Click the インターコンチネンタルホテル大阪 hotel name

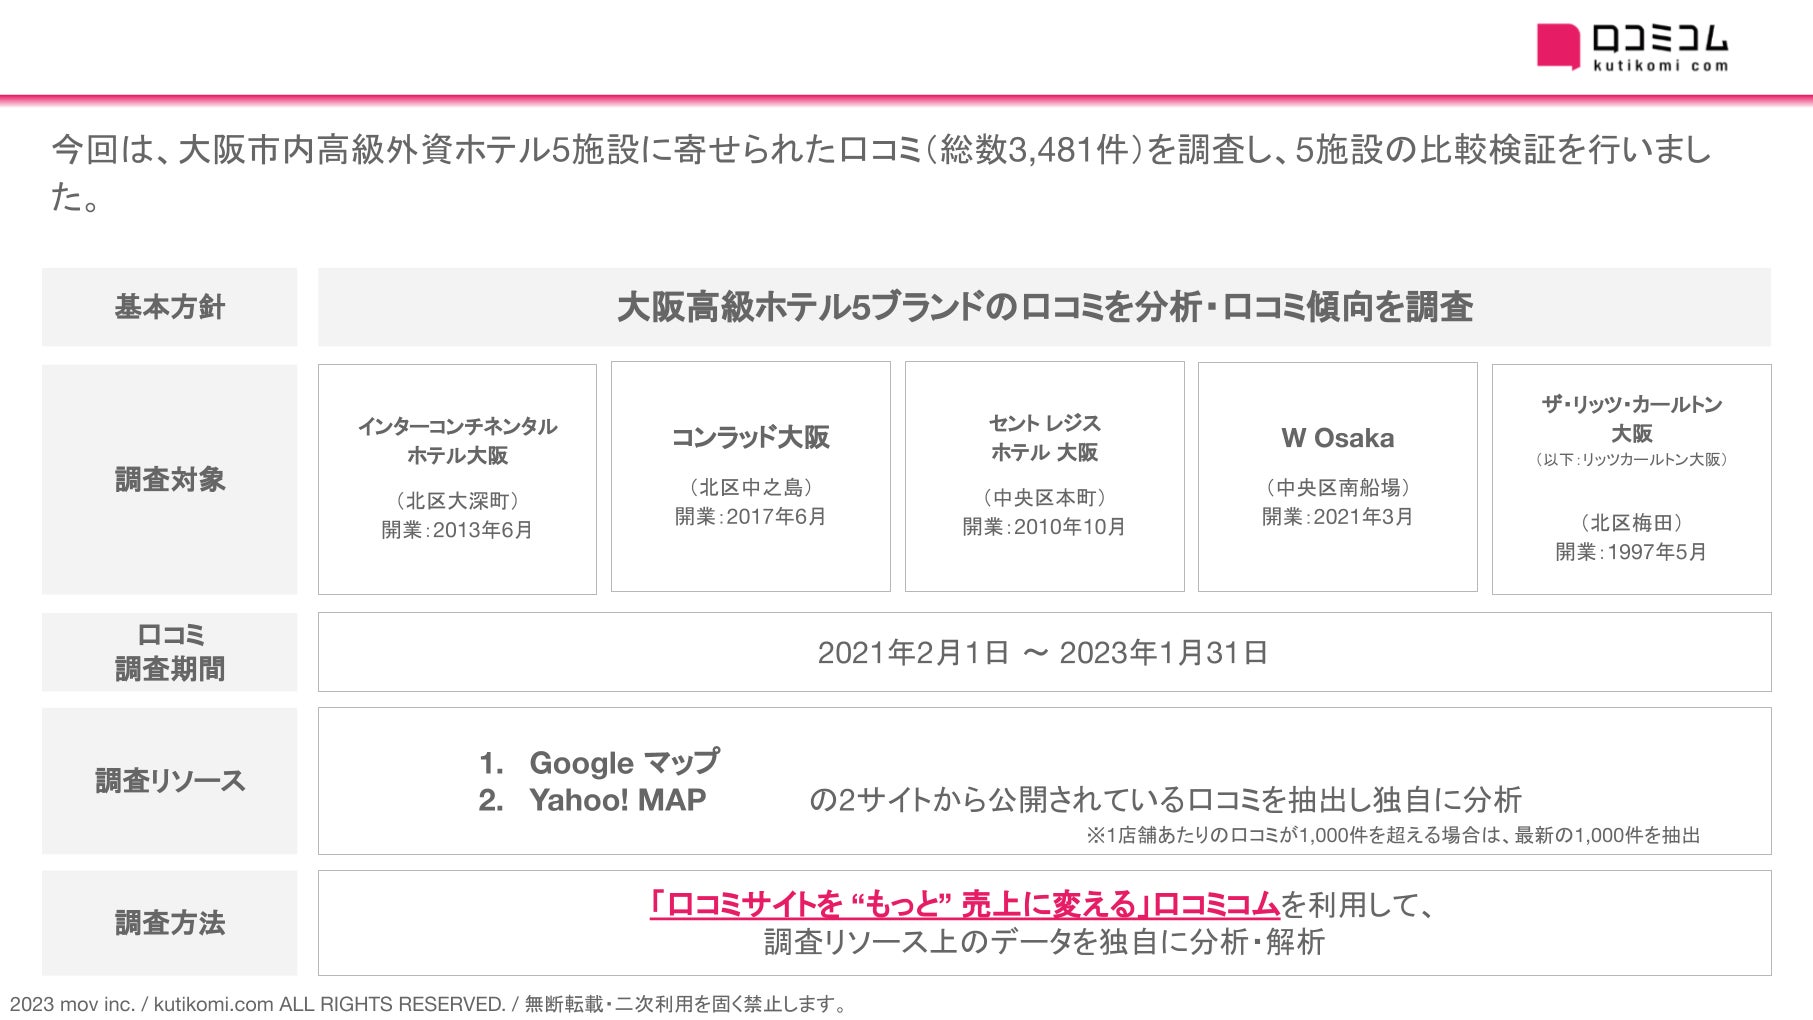coord(457,441)
